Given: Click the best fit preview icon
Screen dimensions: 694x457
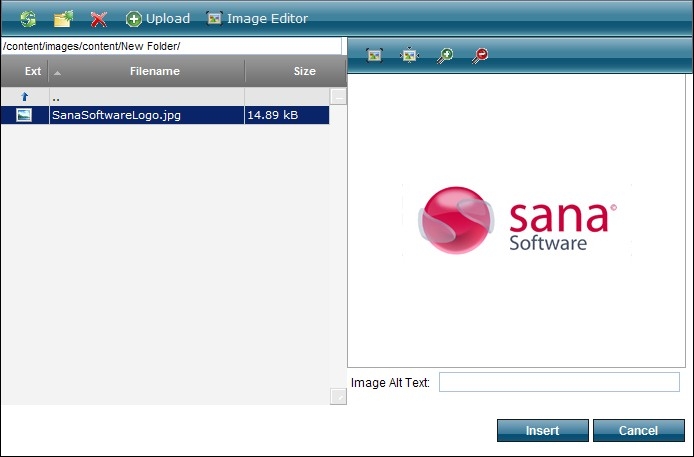Looking at the screenshot, I should point(374,55).
